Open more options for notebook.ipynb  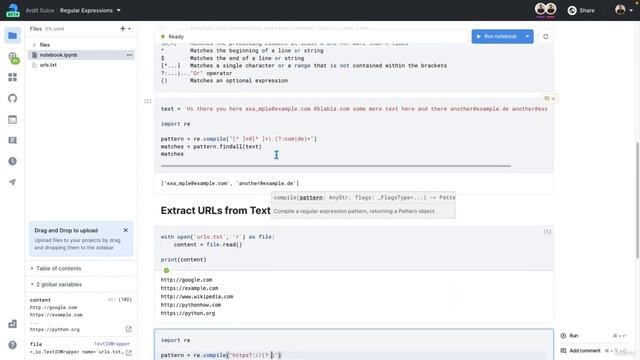pyautogui.click(x=129, y=55)
